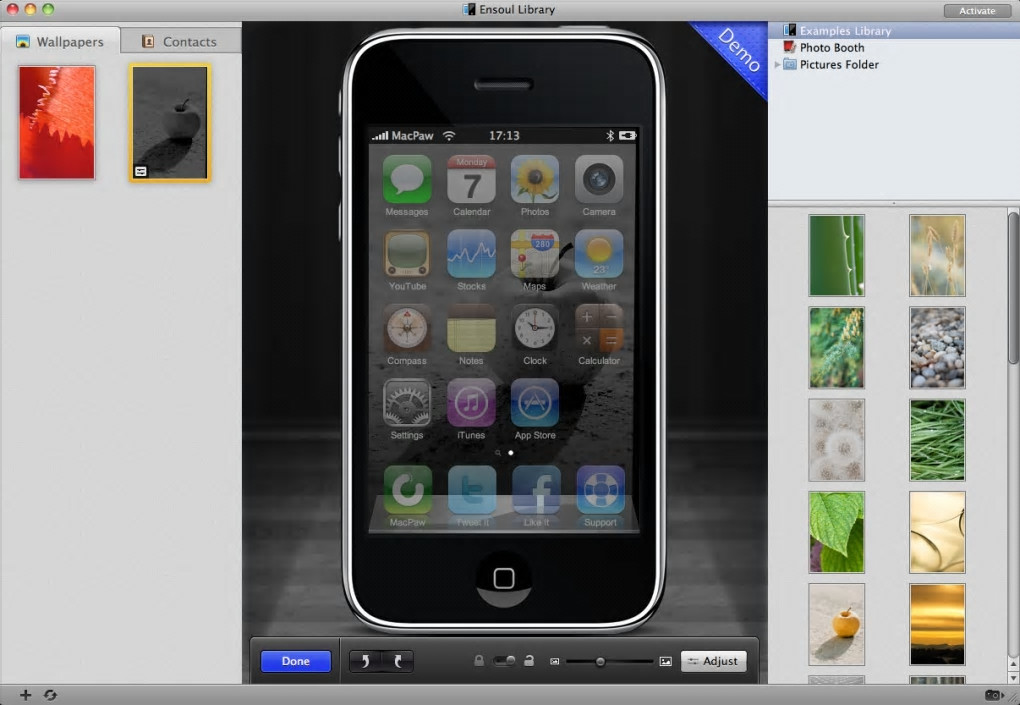Click the small image zoom-out icon
Viewport: 1020px width, 705px height.
(x=554, y=661)
